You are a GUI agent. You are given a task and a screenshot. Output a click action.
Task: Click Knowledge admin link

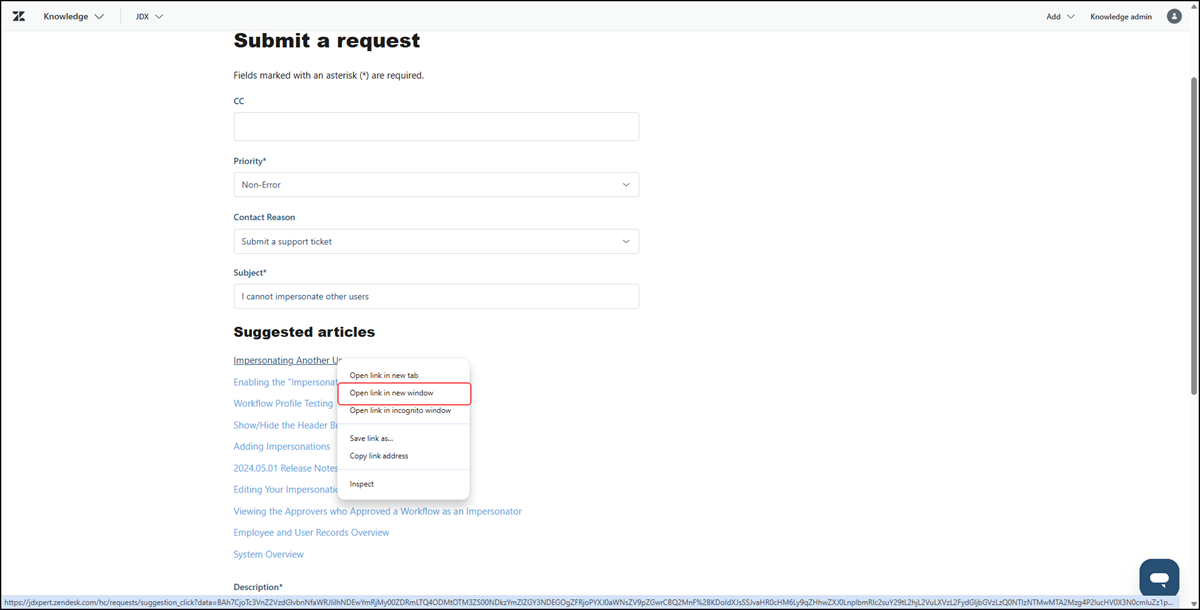point(1120,17)
